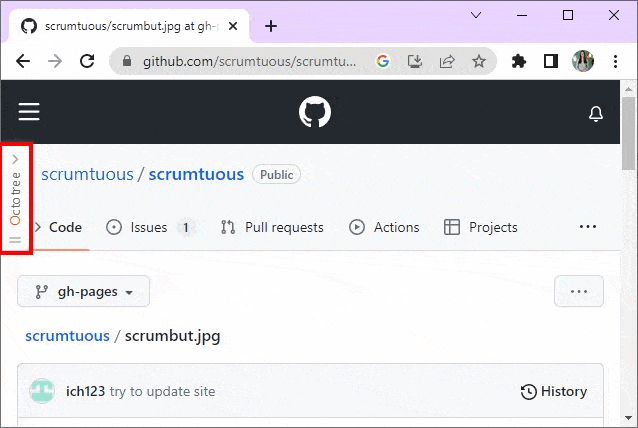
Task: Click the ich123 author link
Action: coord(85,391)
